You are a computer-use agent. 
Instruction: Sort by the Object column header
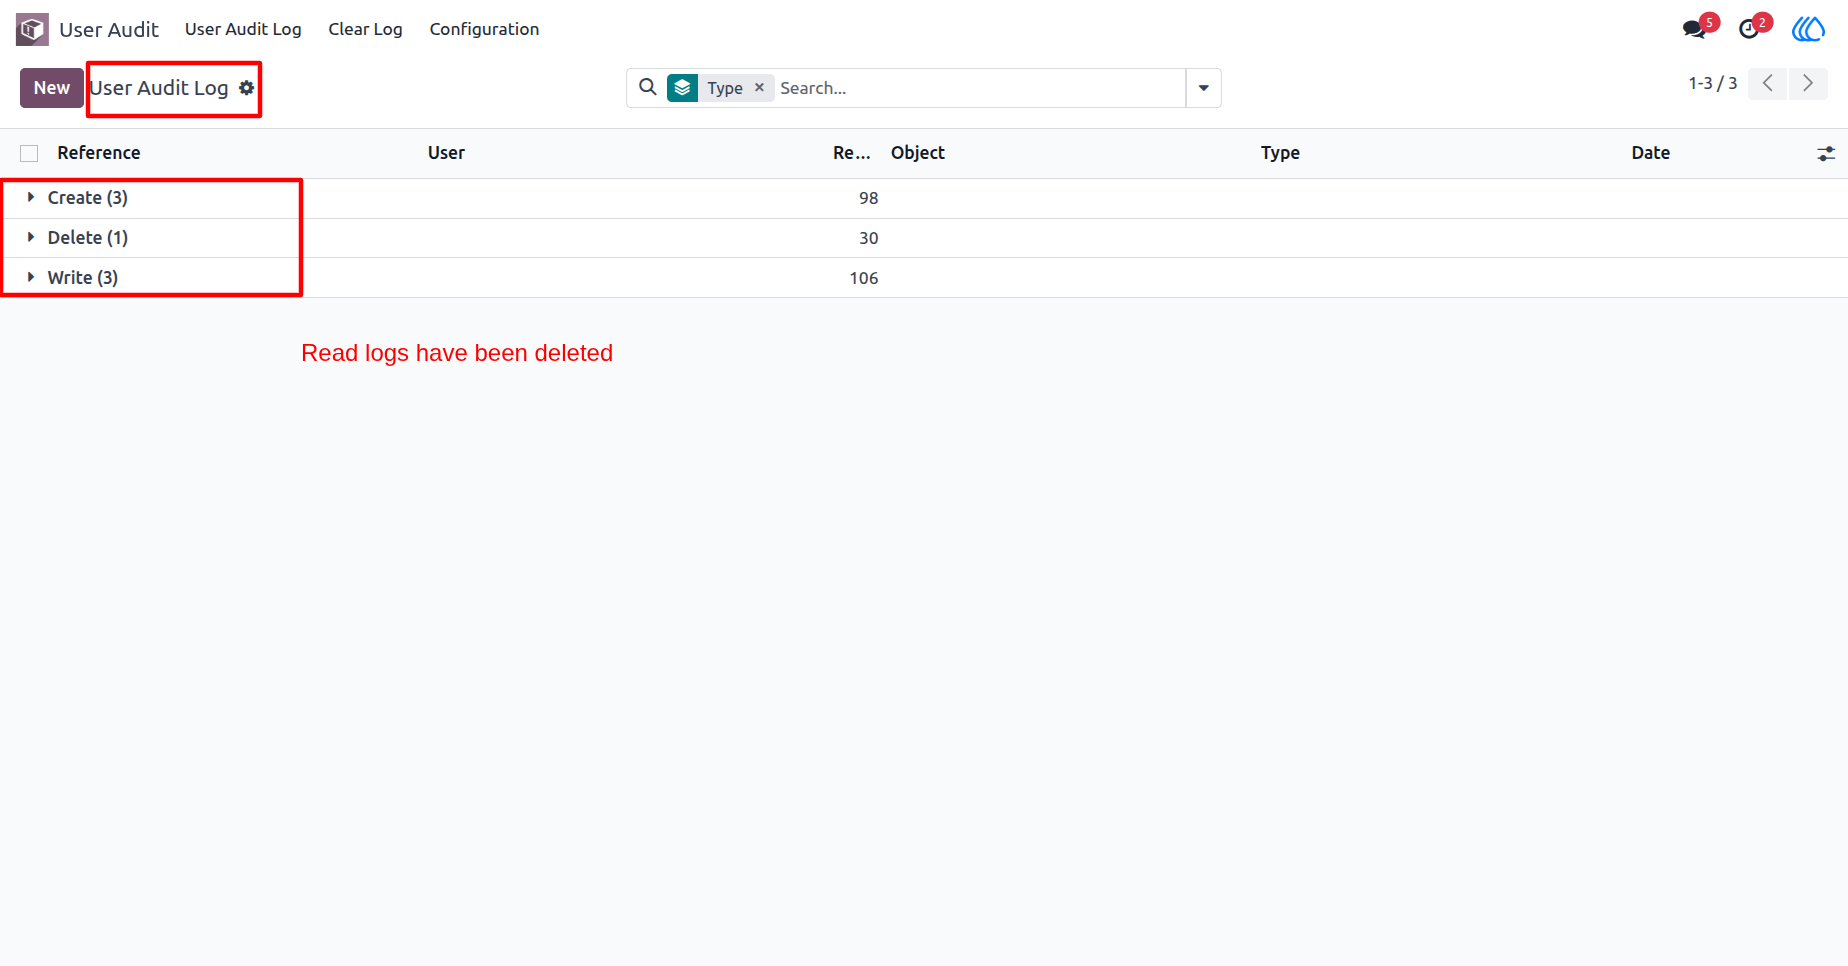918,153
